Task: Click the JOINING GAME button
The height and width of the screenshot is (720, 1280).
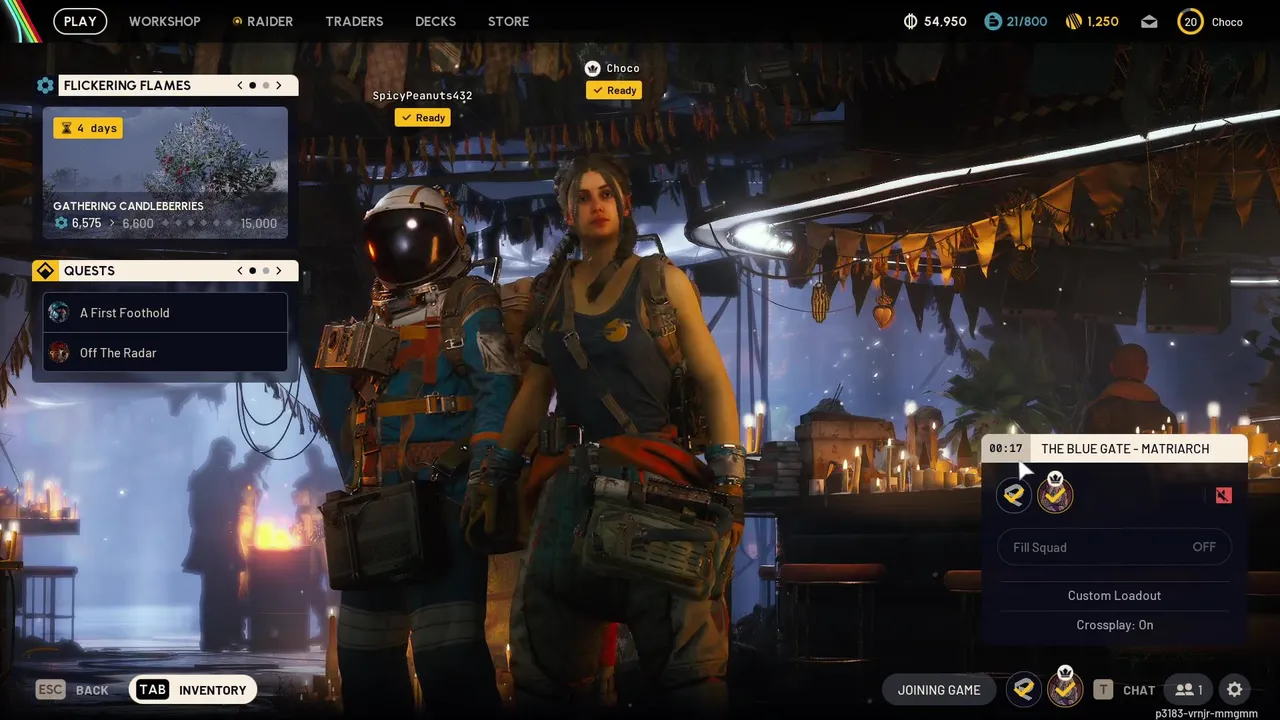Action: click(939, 690)
